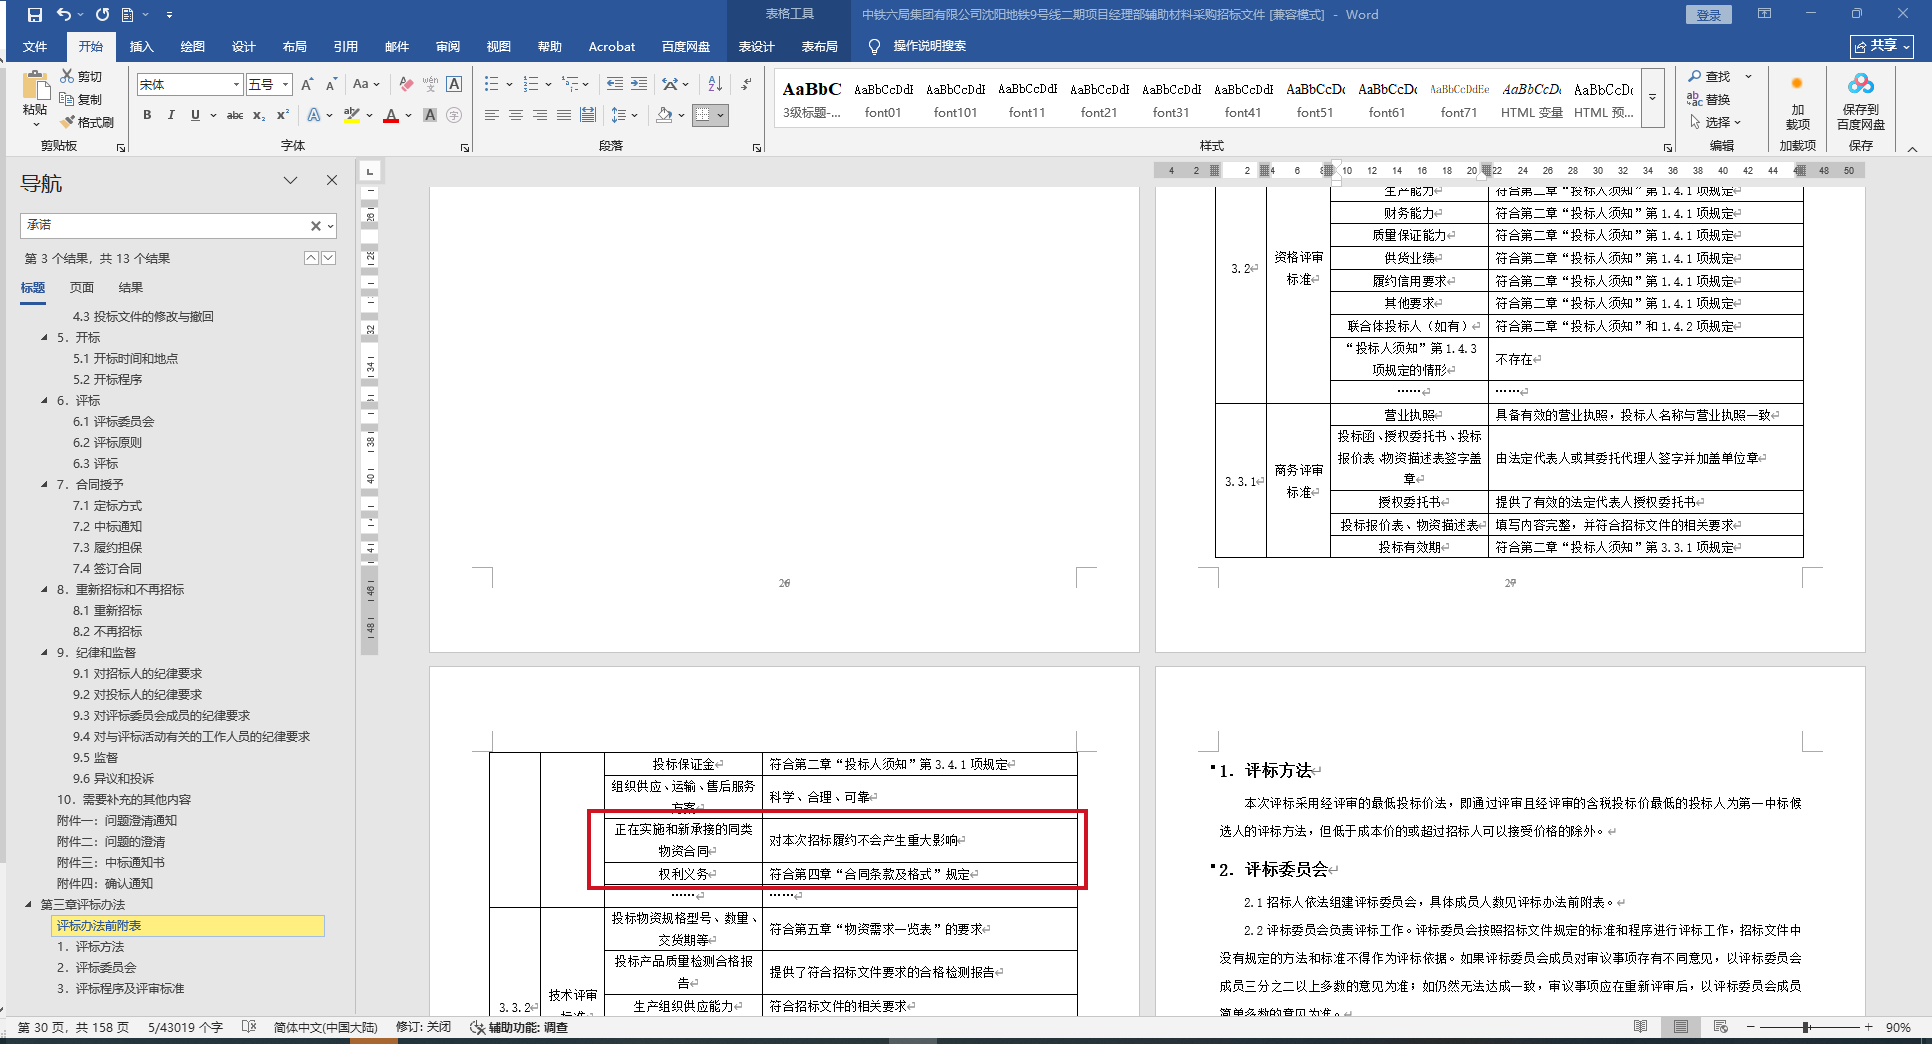This screenshot has height=1044, width=1932.
Task: Show the 页面 tab in navigation pane
Action: point(82,288)
